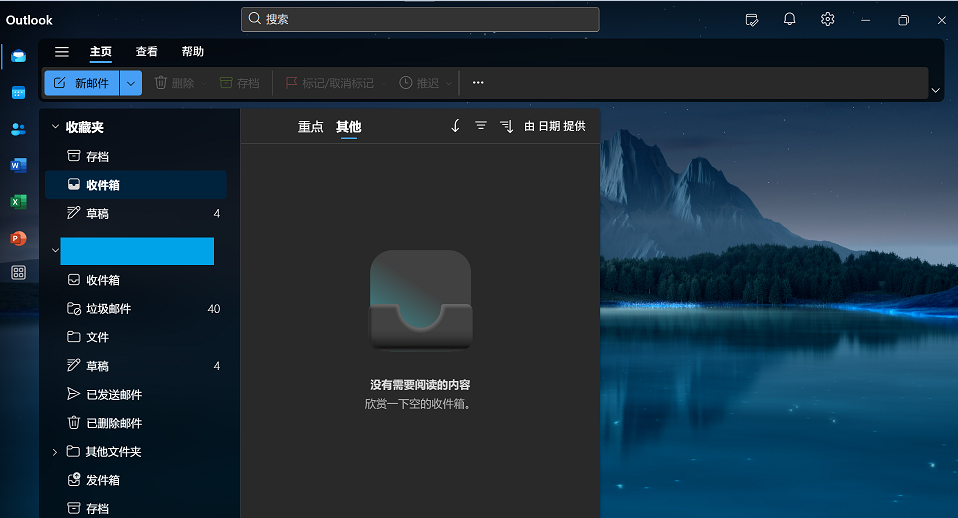The height and width of the screenshot is (518, 958).
Task: Open the 已删除邮件 folder
Action: pos(136,423)
